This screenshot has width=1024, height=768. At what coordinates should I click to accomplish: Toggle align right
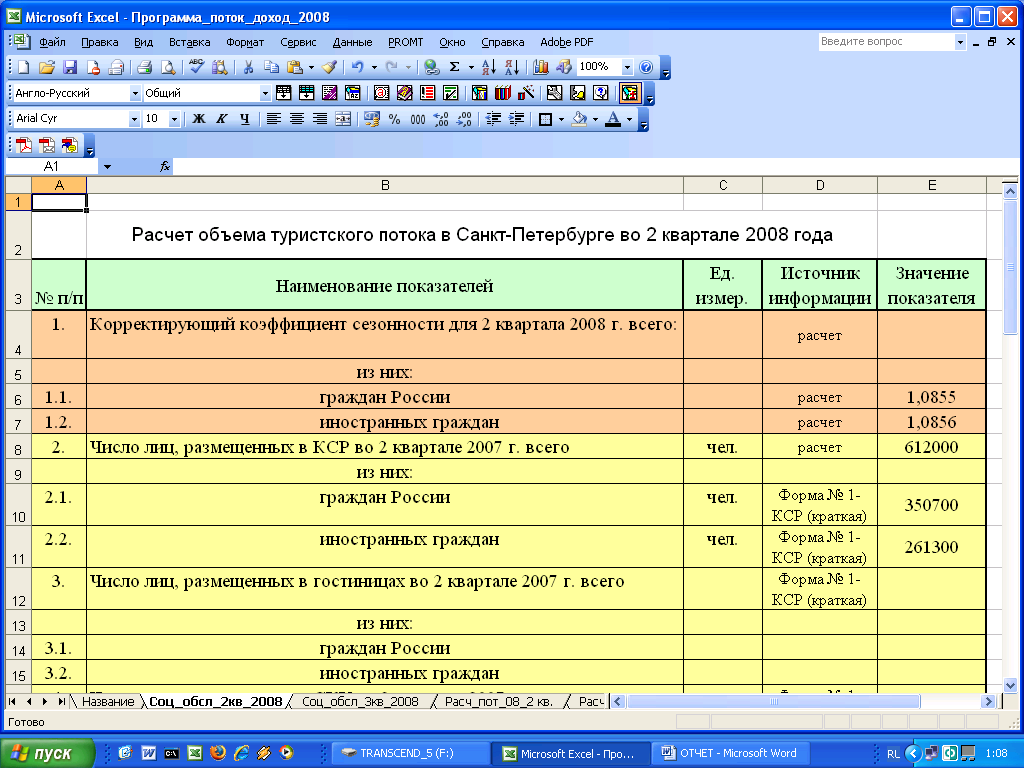pos(319,119)
